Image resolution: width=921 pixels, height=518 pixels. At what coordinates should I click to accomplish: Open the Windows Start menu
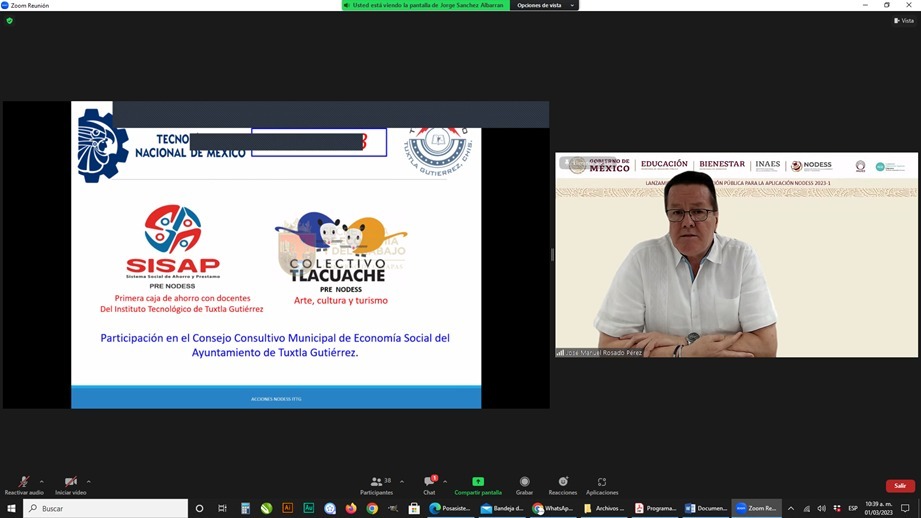[11, 508]
